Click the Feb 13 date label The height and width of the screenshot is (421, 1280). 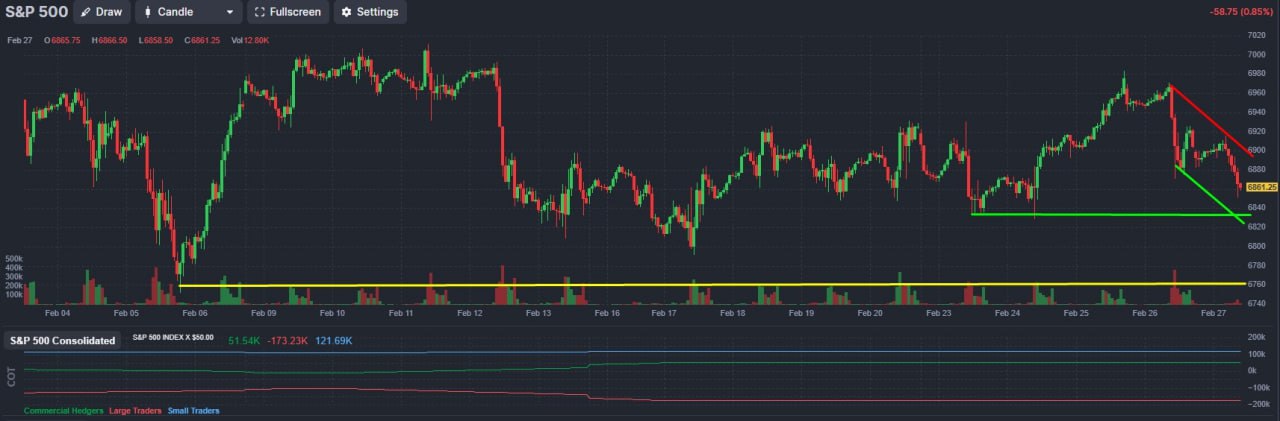coord(538,313)
